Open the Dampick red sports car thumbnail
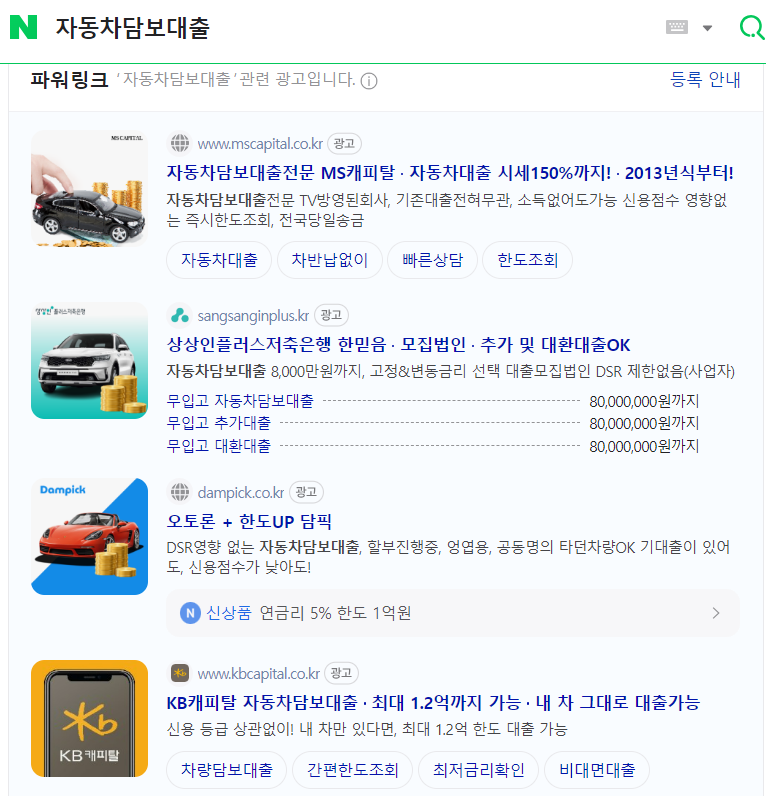Image resolution: width=766 pixels, height=796 pixels. coord(89,537)
